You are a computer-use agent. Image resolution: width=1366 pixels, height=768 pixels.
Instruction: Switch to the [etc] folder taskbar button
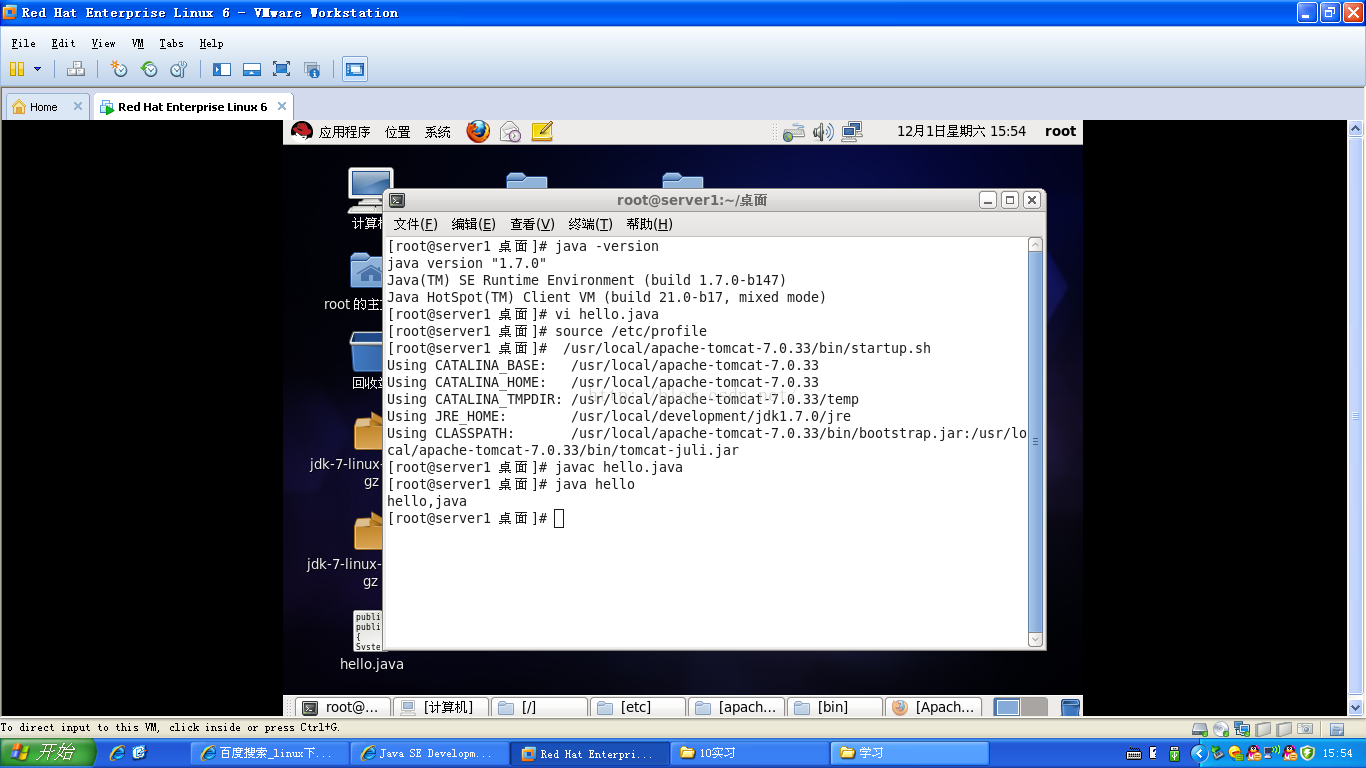point(637,707)
